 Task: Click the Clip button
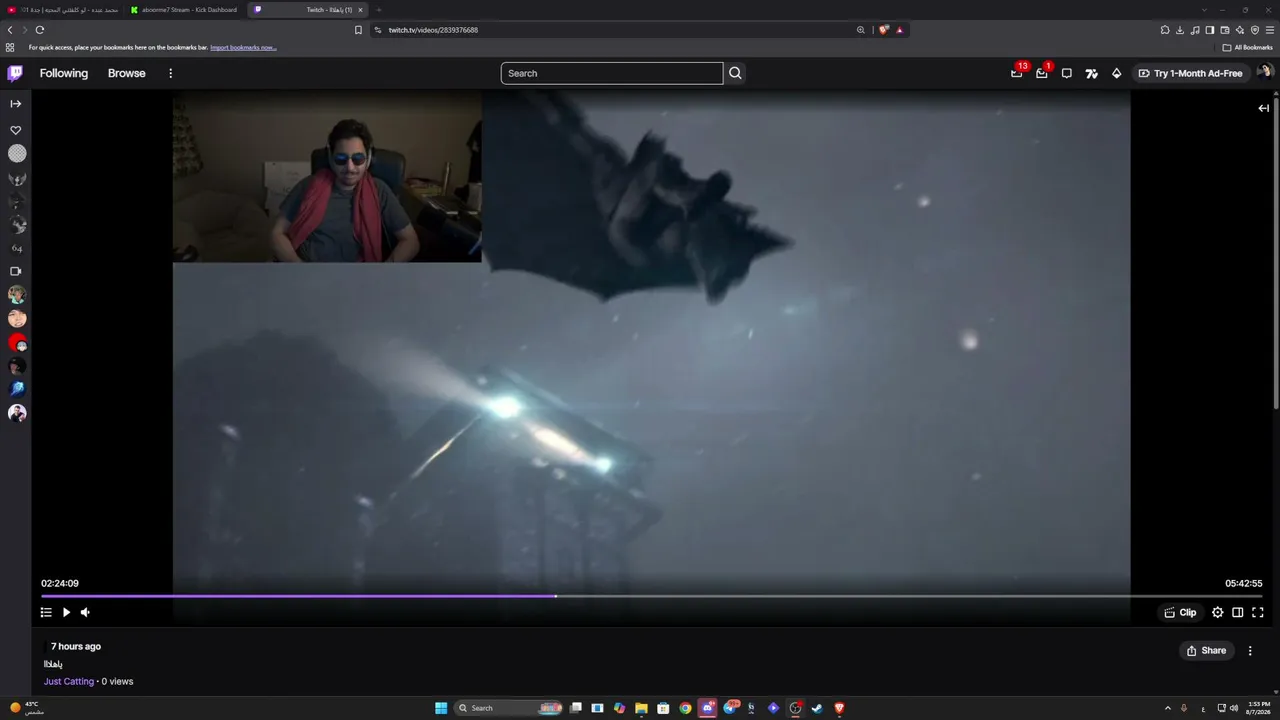[x=1180, y=612]
